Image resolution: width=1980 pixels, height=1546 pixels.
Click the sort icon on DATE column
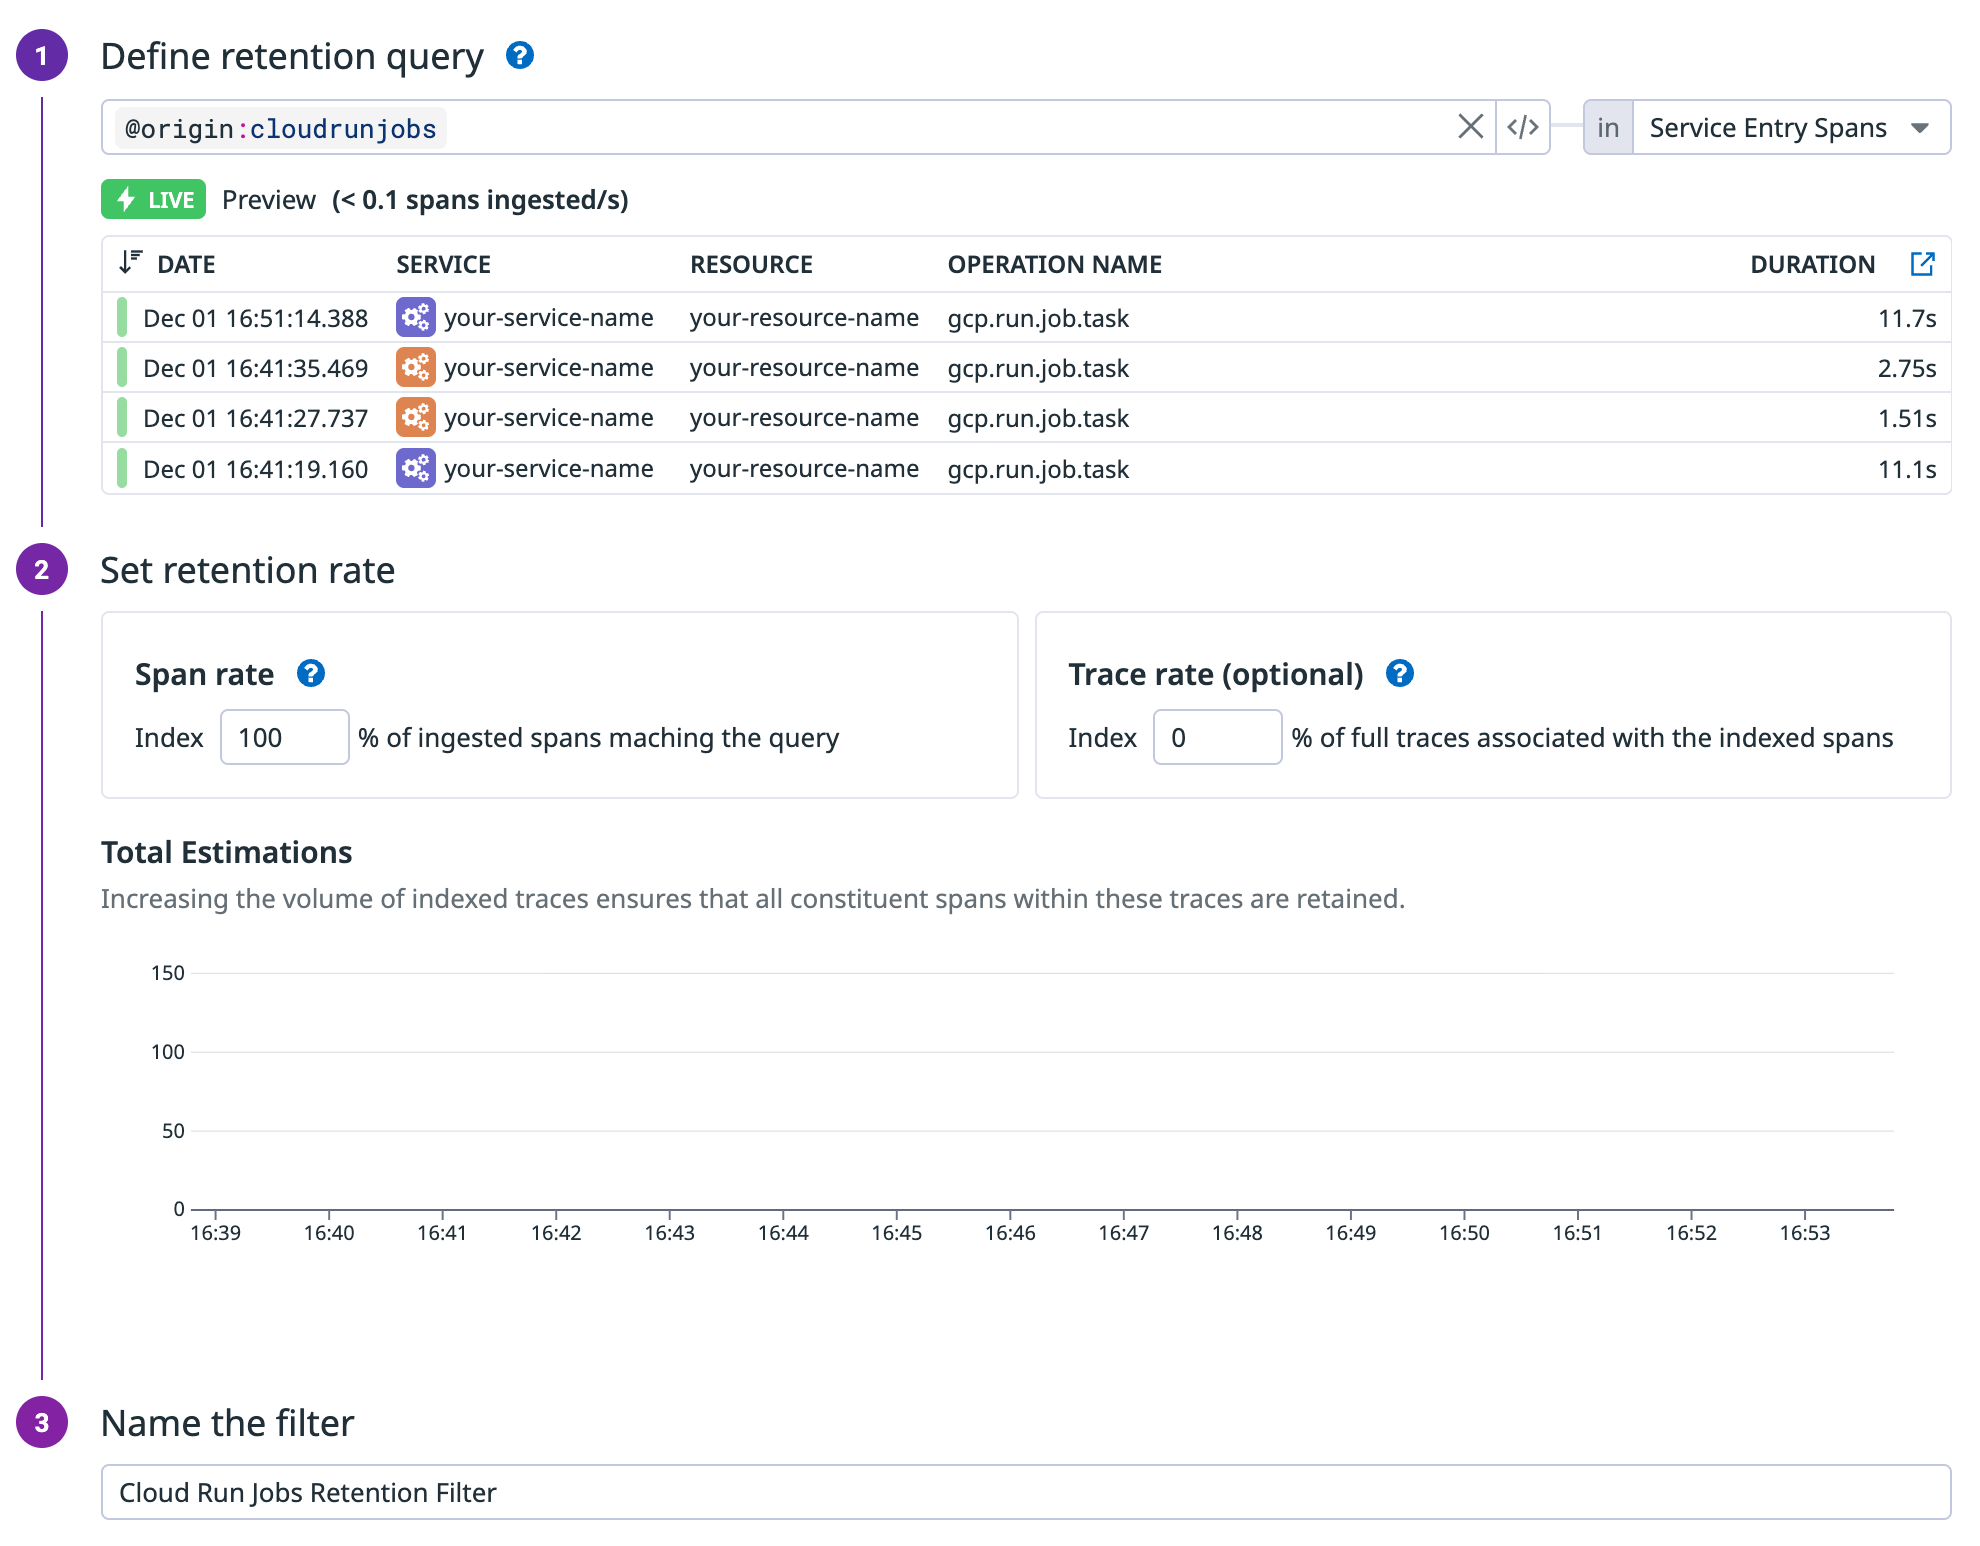129,263
